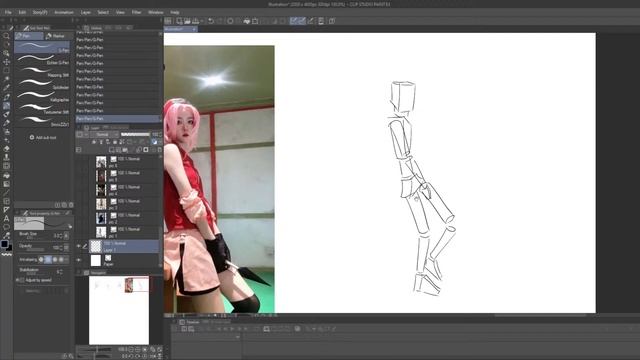
Task: Click the transparent color swatch below colors
Action: [x=7, y=254]
